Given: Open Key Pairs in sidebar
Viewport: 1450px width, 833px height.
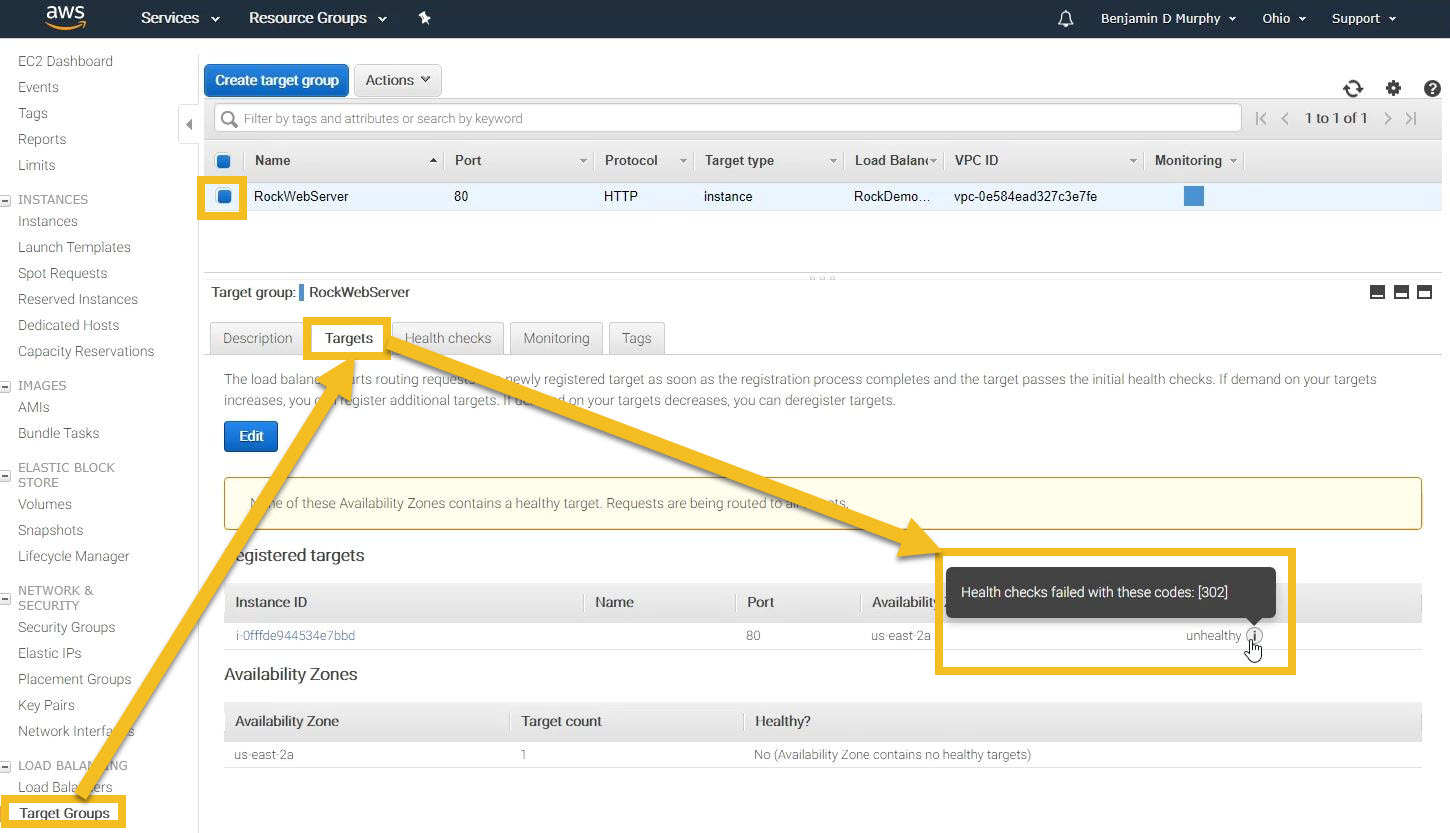Looking at the screenshot, I should point(46,705).
